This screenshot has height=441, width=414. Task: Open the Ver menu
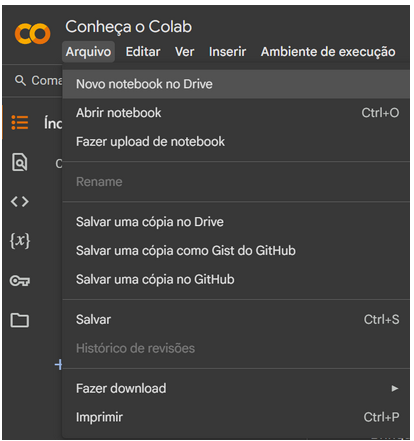[185, 52]
